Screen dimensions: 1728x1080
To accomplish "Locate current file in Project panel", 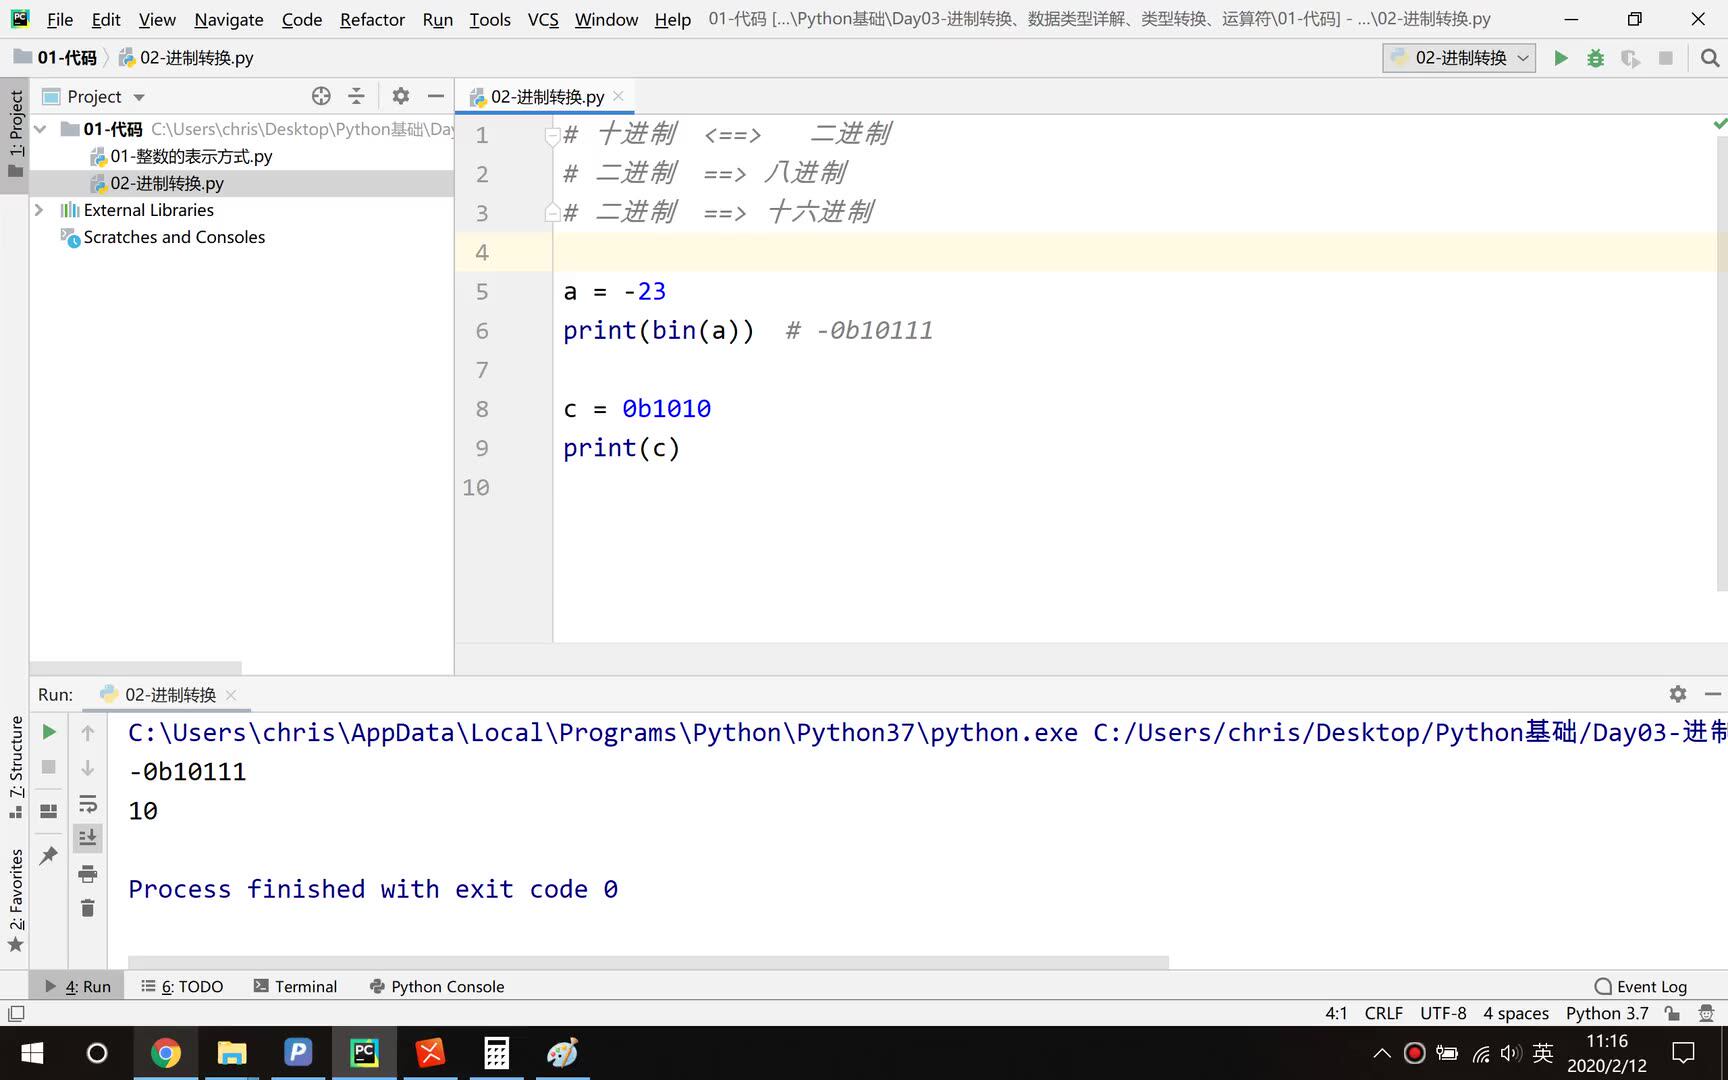I will (321, 96).
